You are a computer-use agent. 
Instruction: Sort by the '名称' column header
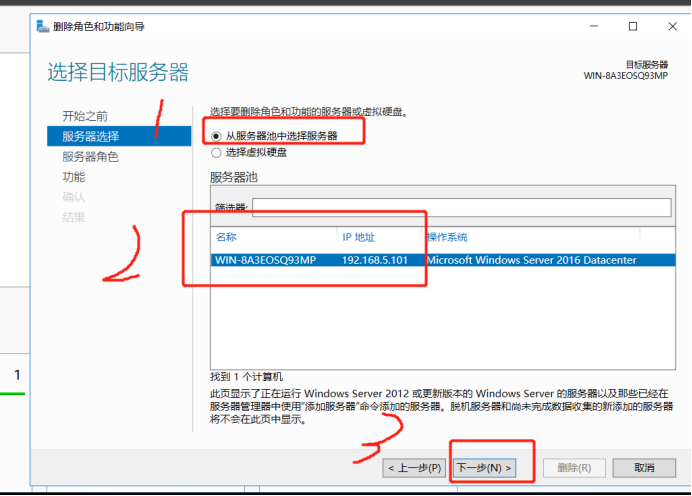(226, 237)
